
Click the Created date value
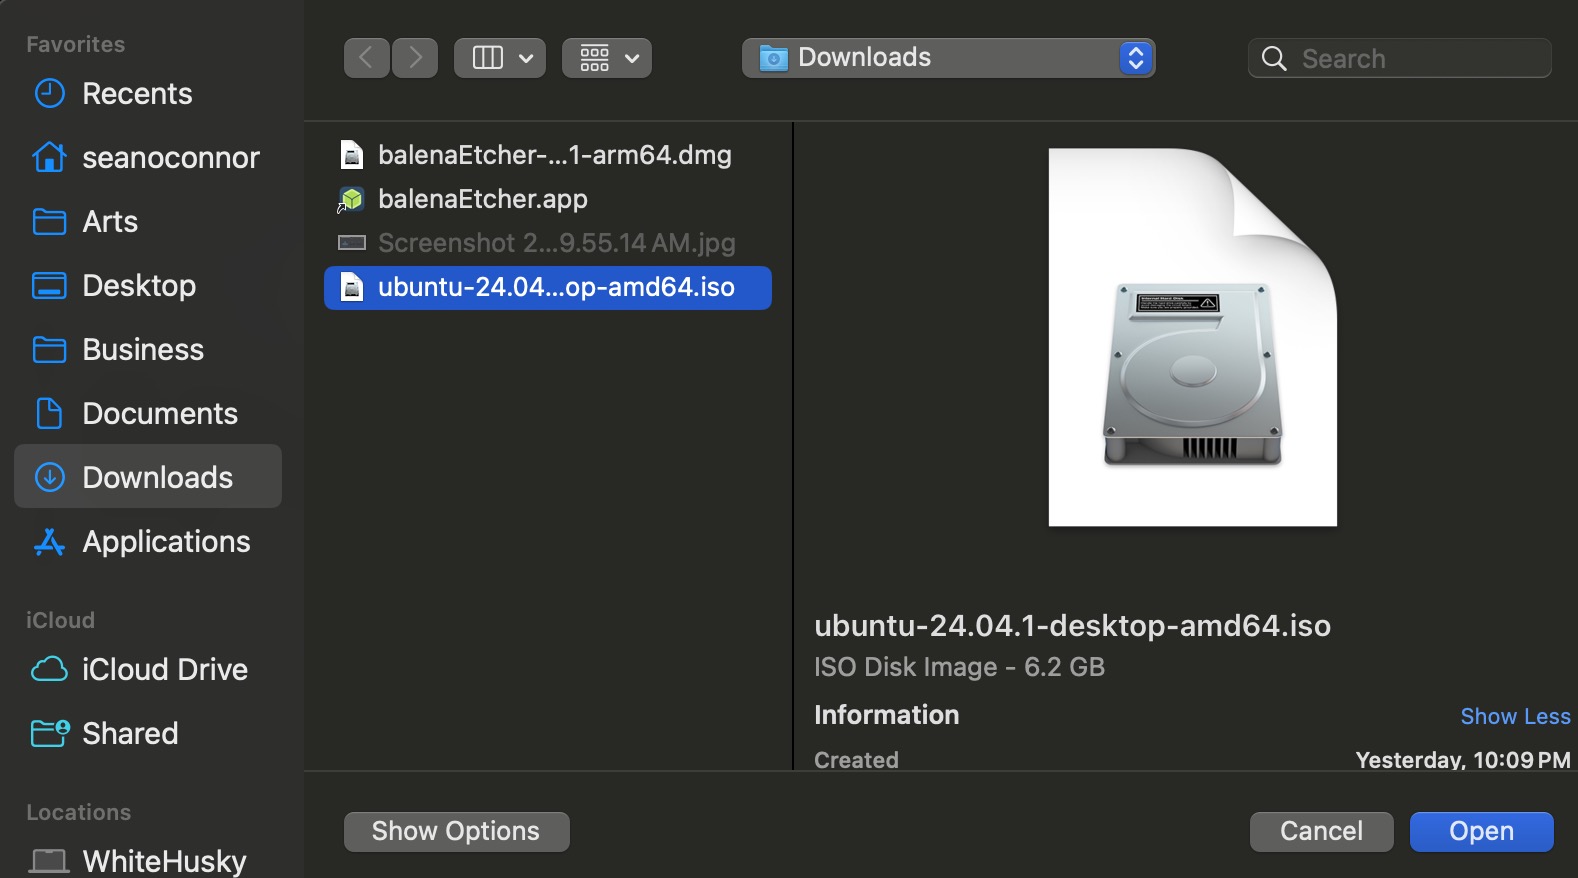pyautogui.click(x=1463, y=759)
